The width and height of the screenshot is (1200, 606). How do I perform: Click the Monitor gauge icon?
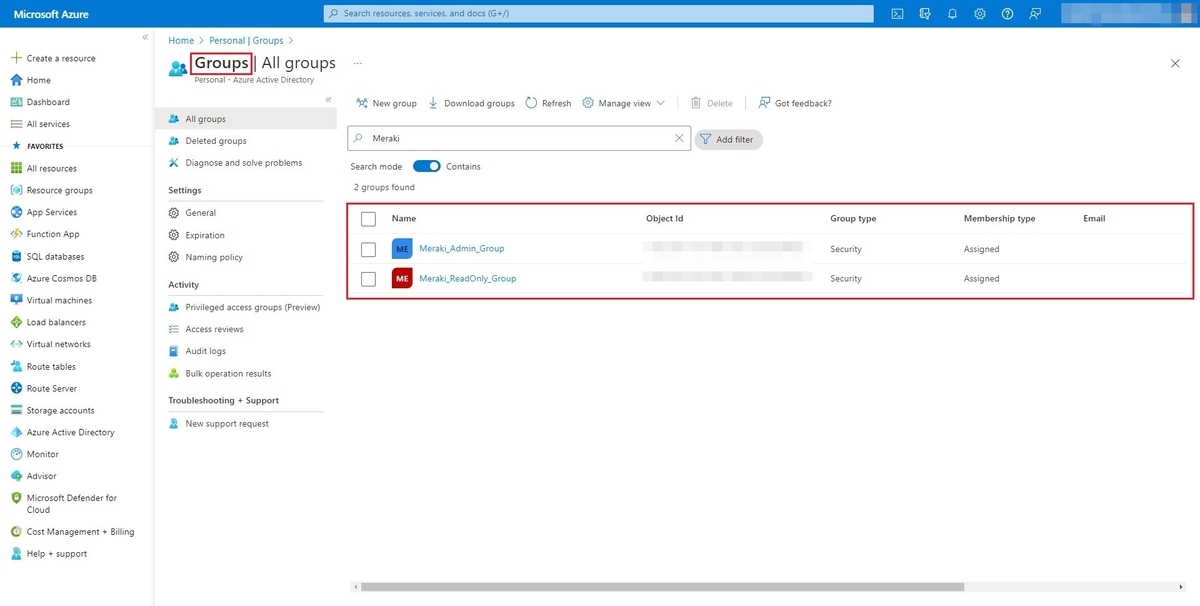point(16,454)
